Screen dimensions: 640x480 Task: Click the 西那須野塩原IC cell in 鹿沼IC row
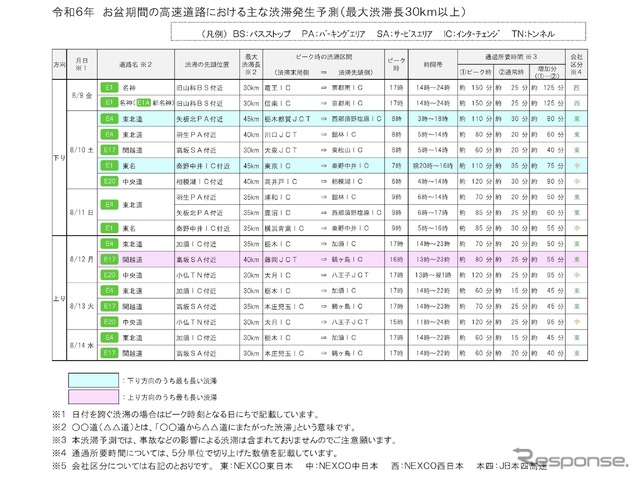pos(356,212)
